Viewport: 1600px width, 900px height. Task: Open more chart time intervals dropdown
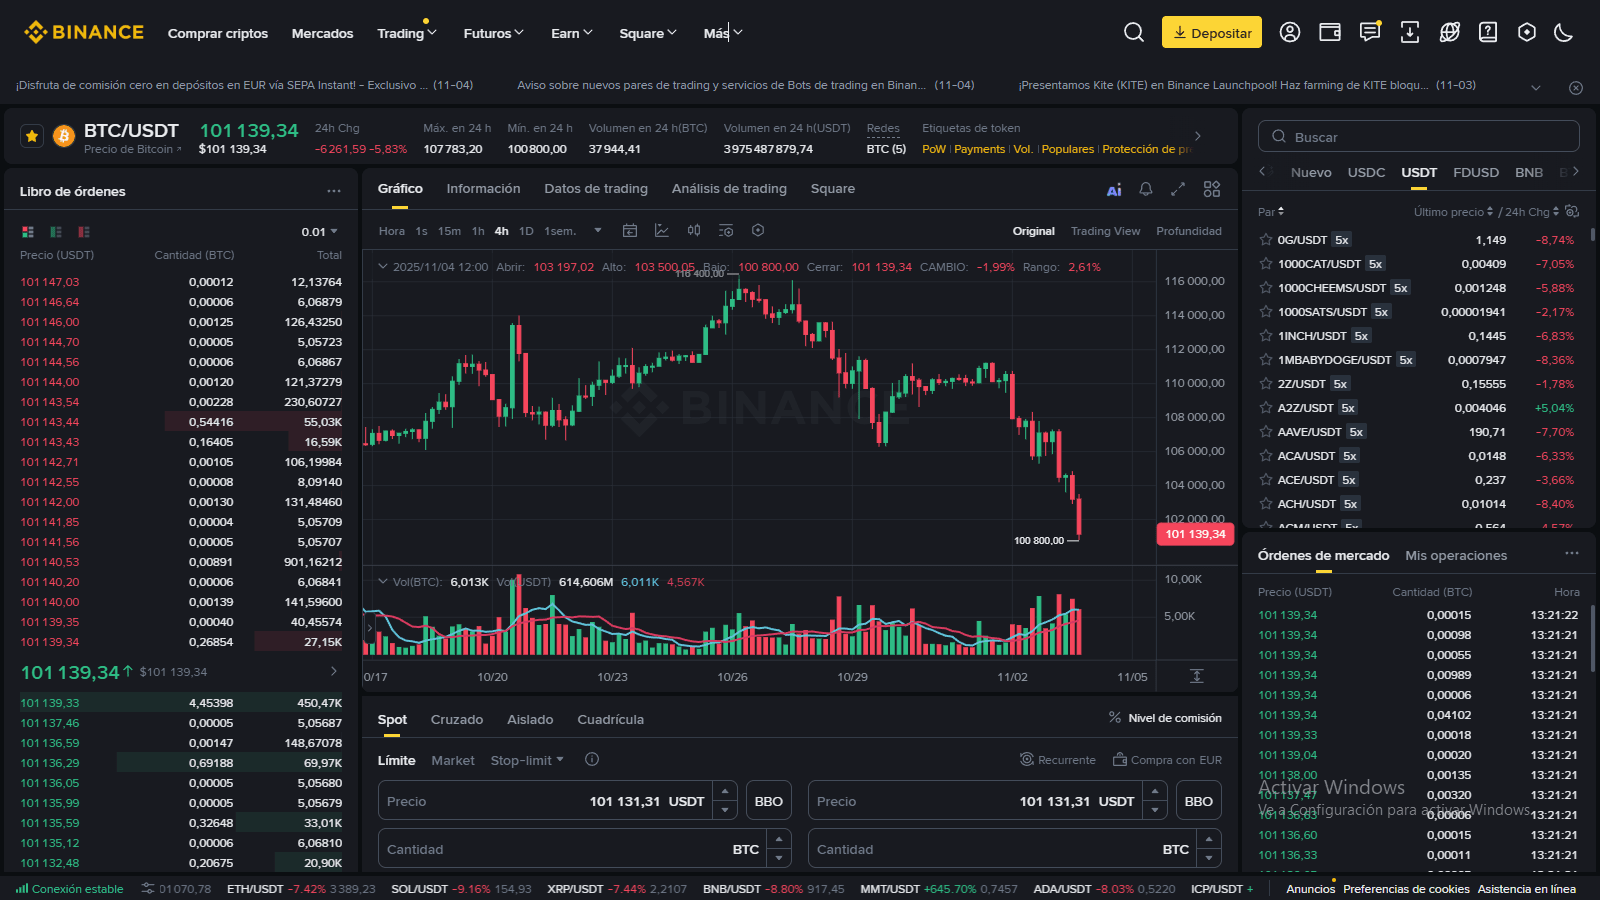tap(598, 231)
